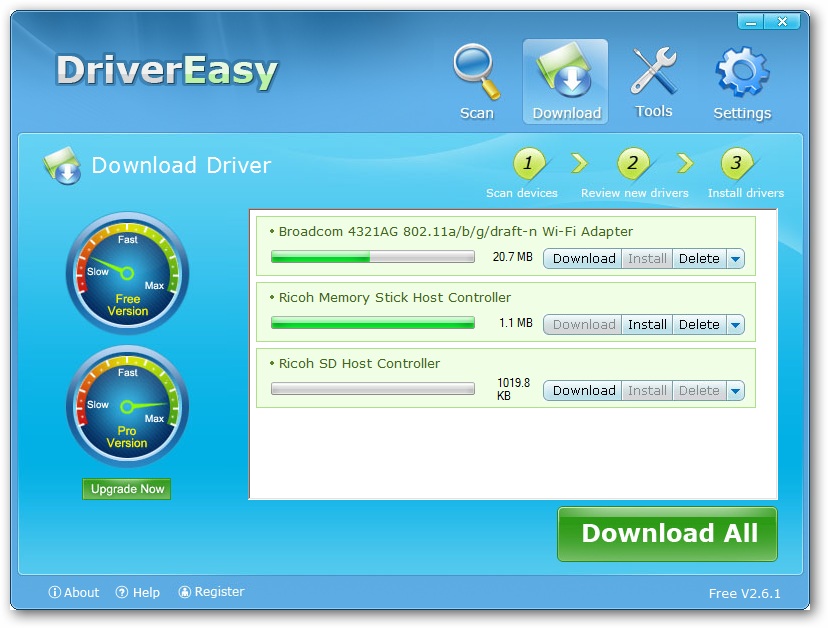Expand dropdown arrow for Broadcom Wi-Fi Adapter
The height and width of the screenshot is (628, 828).
click(x=736, y=259)
